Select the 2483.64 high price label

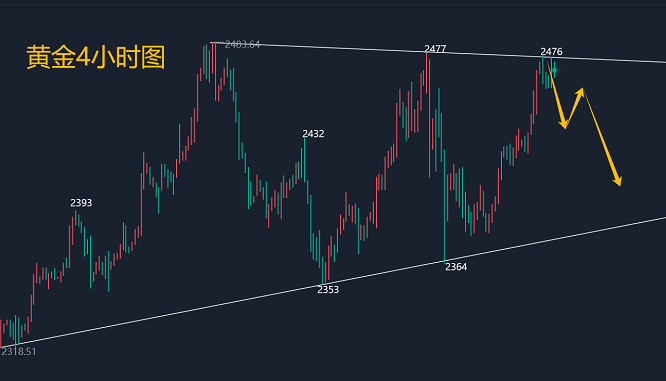(243, 44)
